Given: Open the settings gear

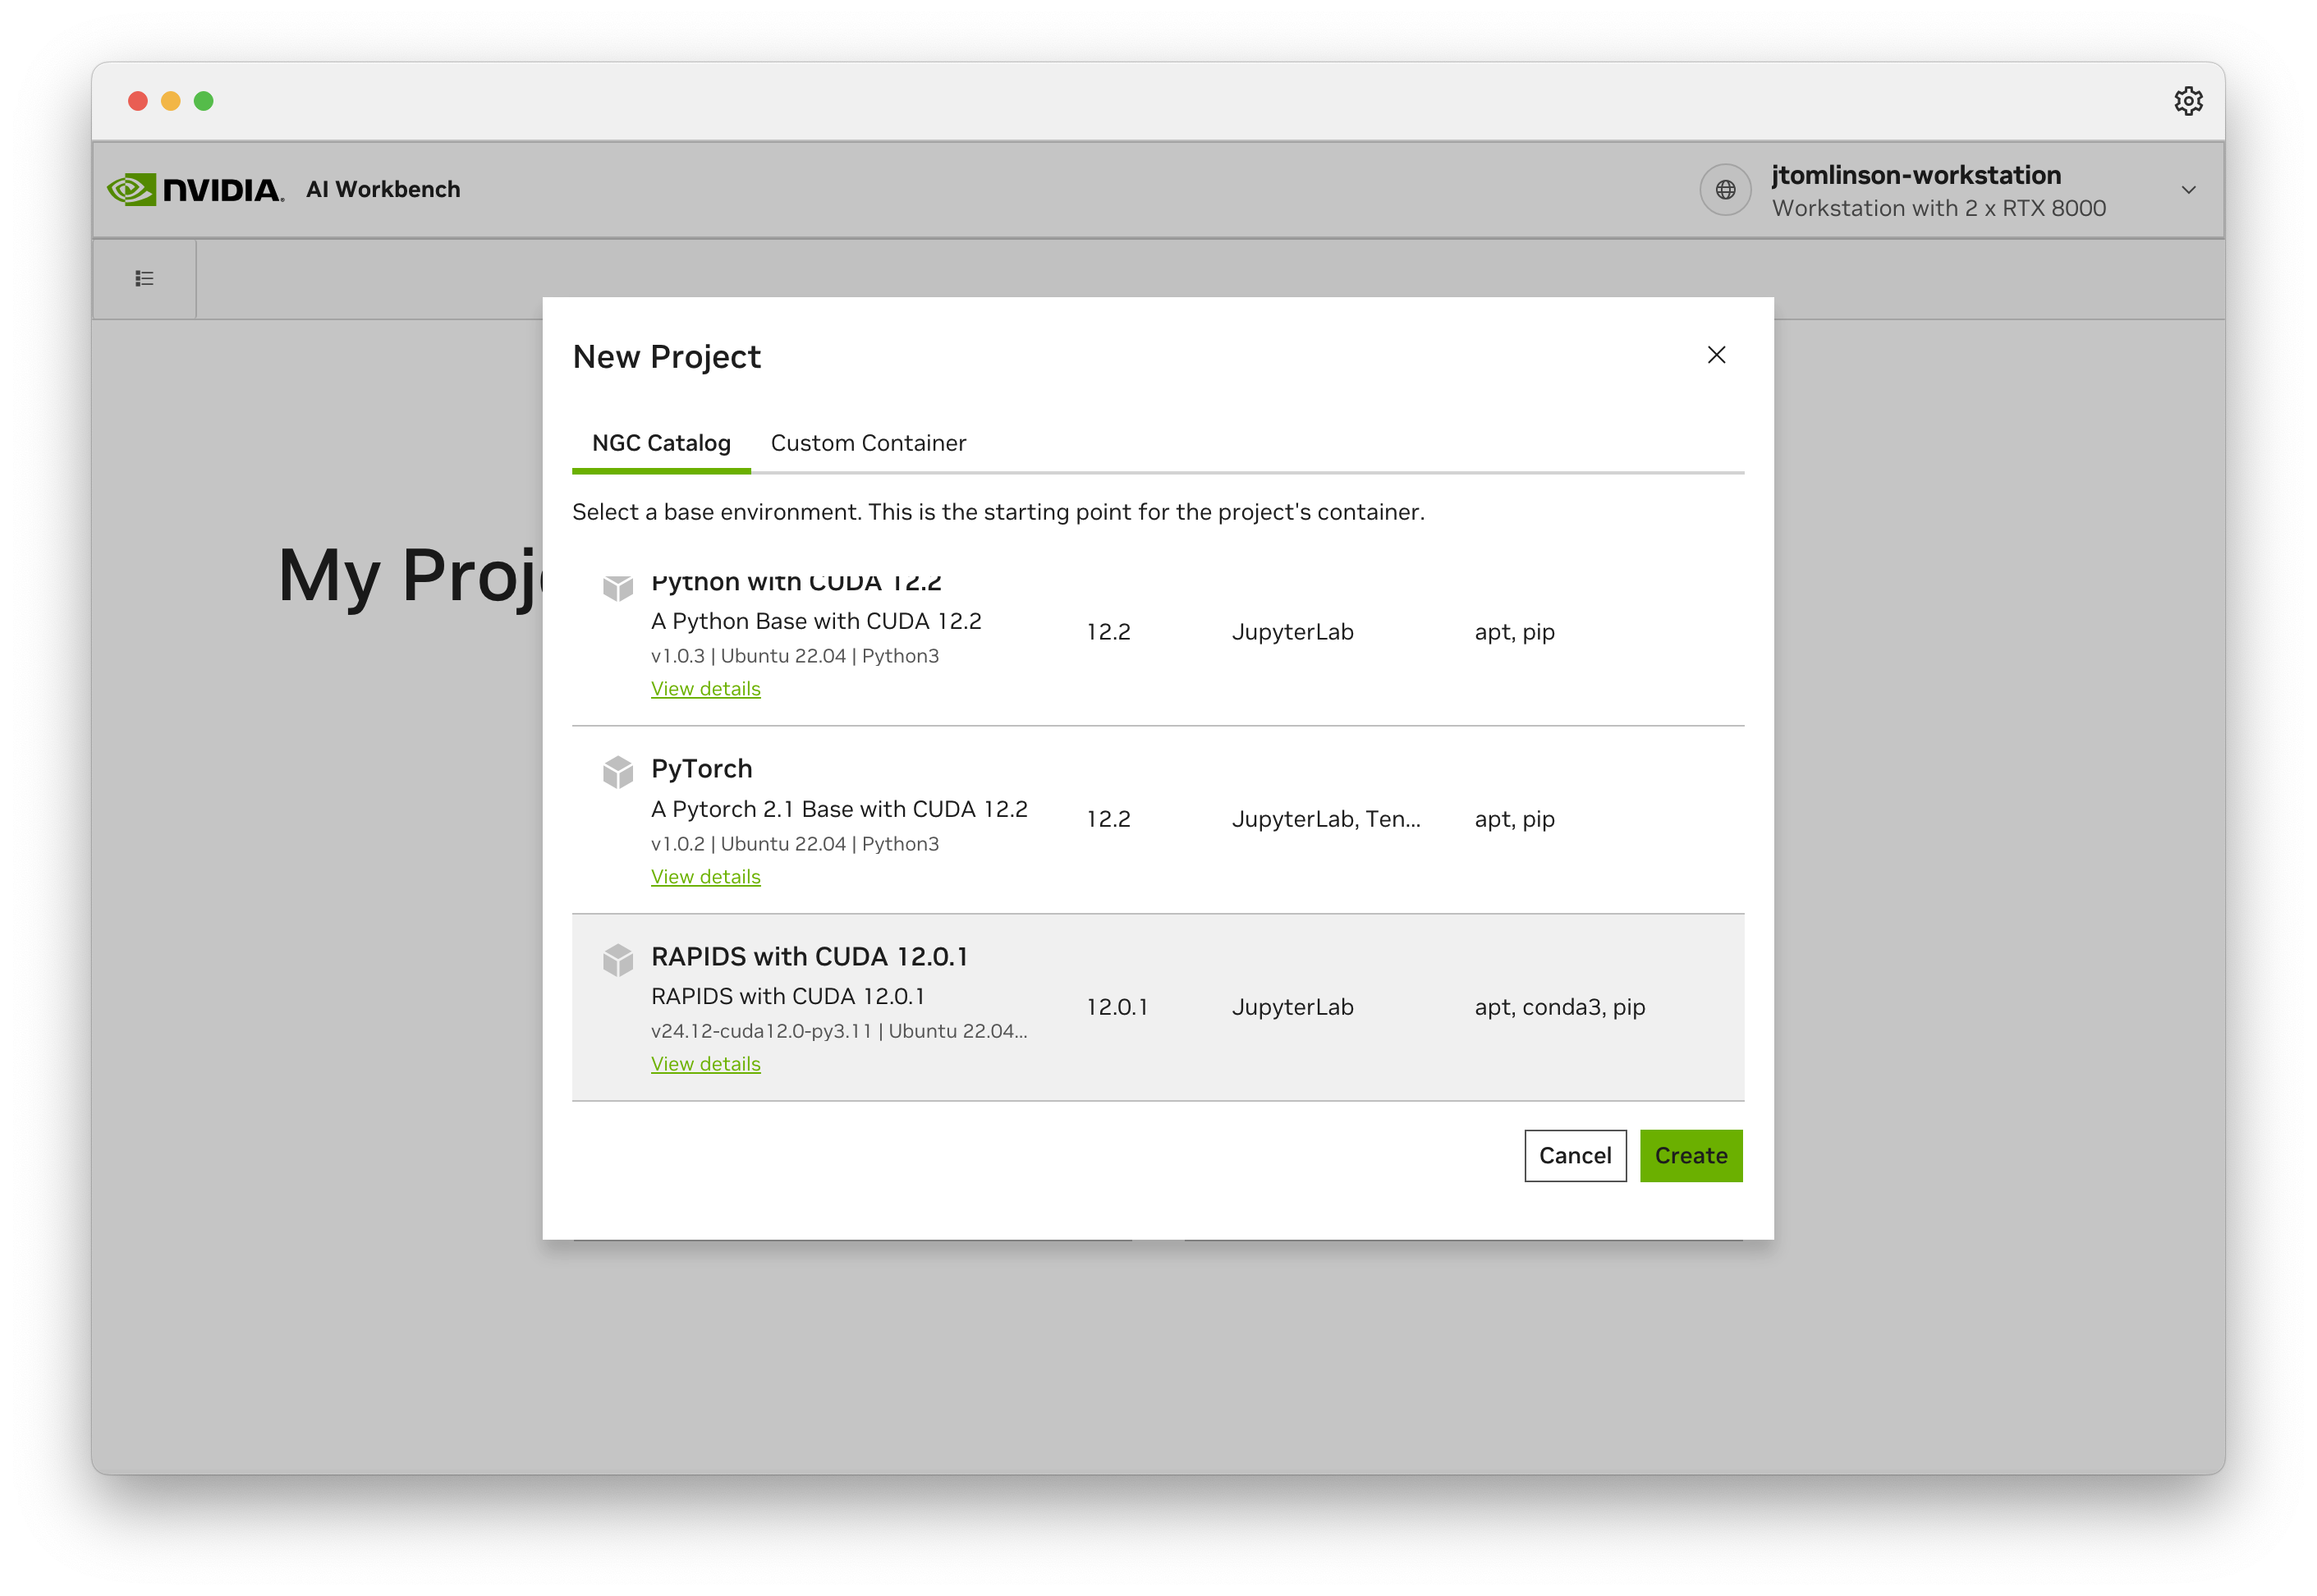Looking at the screenshot, I should 2189,100.
